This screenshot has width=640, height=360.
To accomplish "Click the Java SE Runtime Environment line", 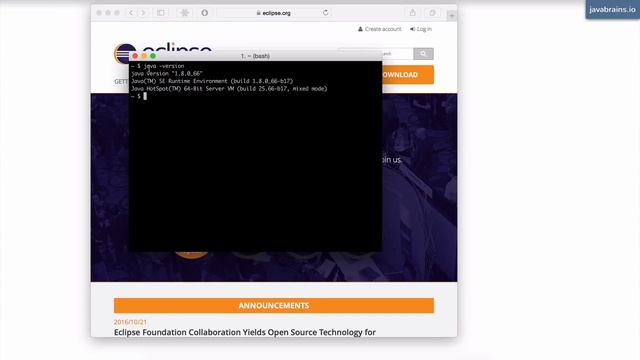I will 212,81.
